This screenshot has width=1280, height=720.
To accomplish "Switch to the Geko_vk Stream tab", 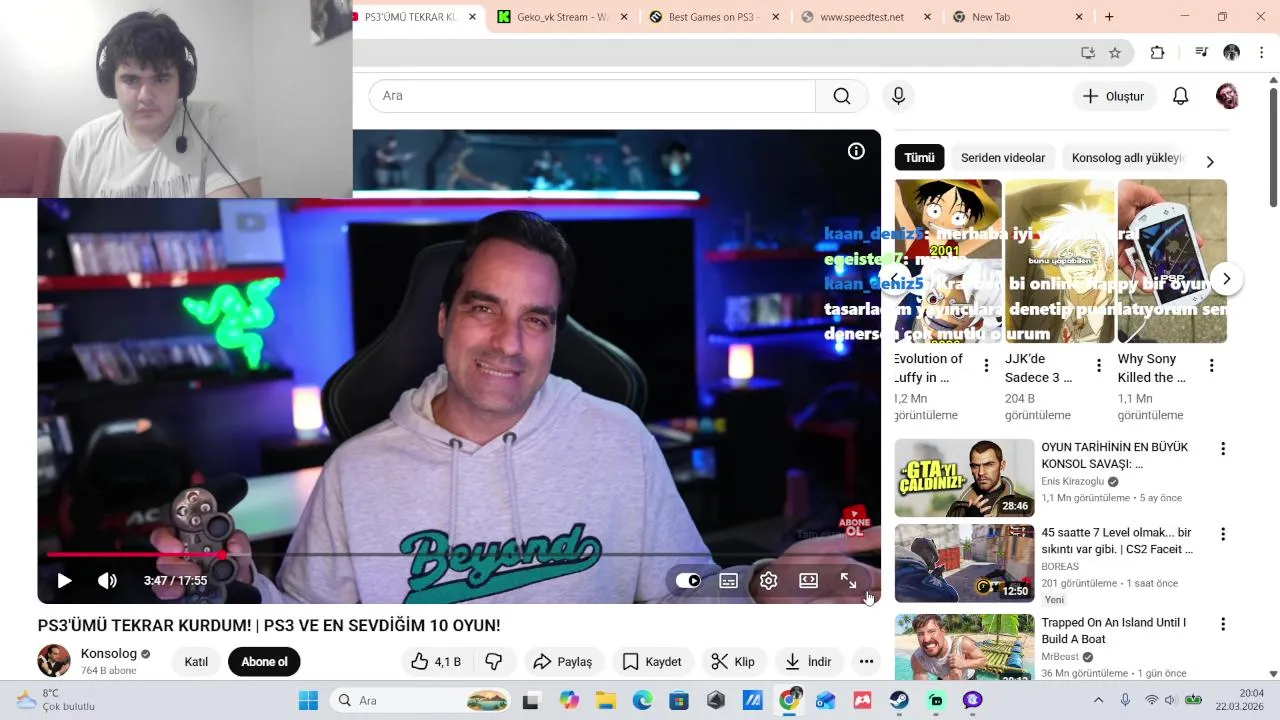I will click(563, 17).
